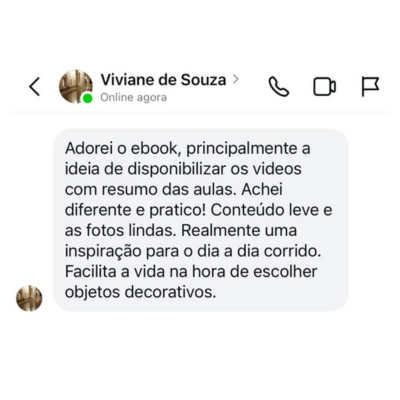The height and width of the screenshot is (400, 400).
Task: Start a voice call with Viviane
Action: click(x=279, y=87)
